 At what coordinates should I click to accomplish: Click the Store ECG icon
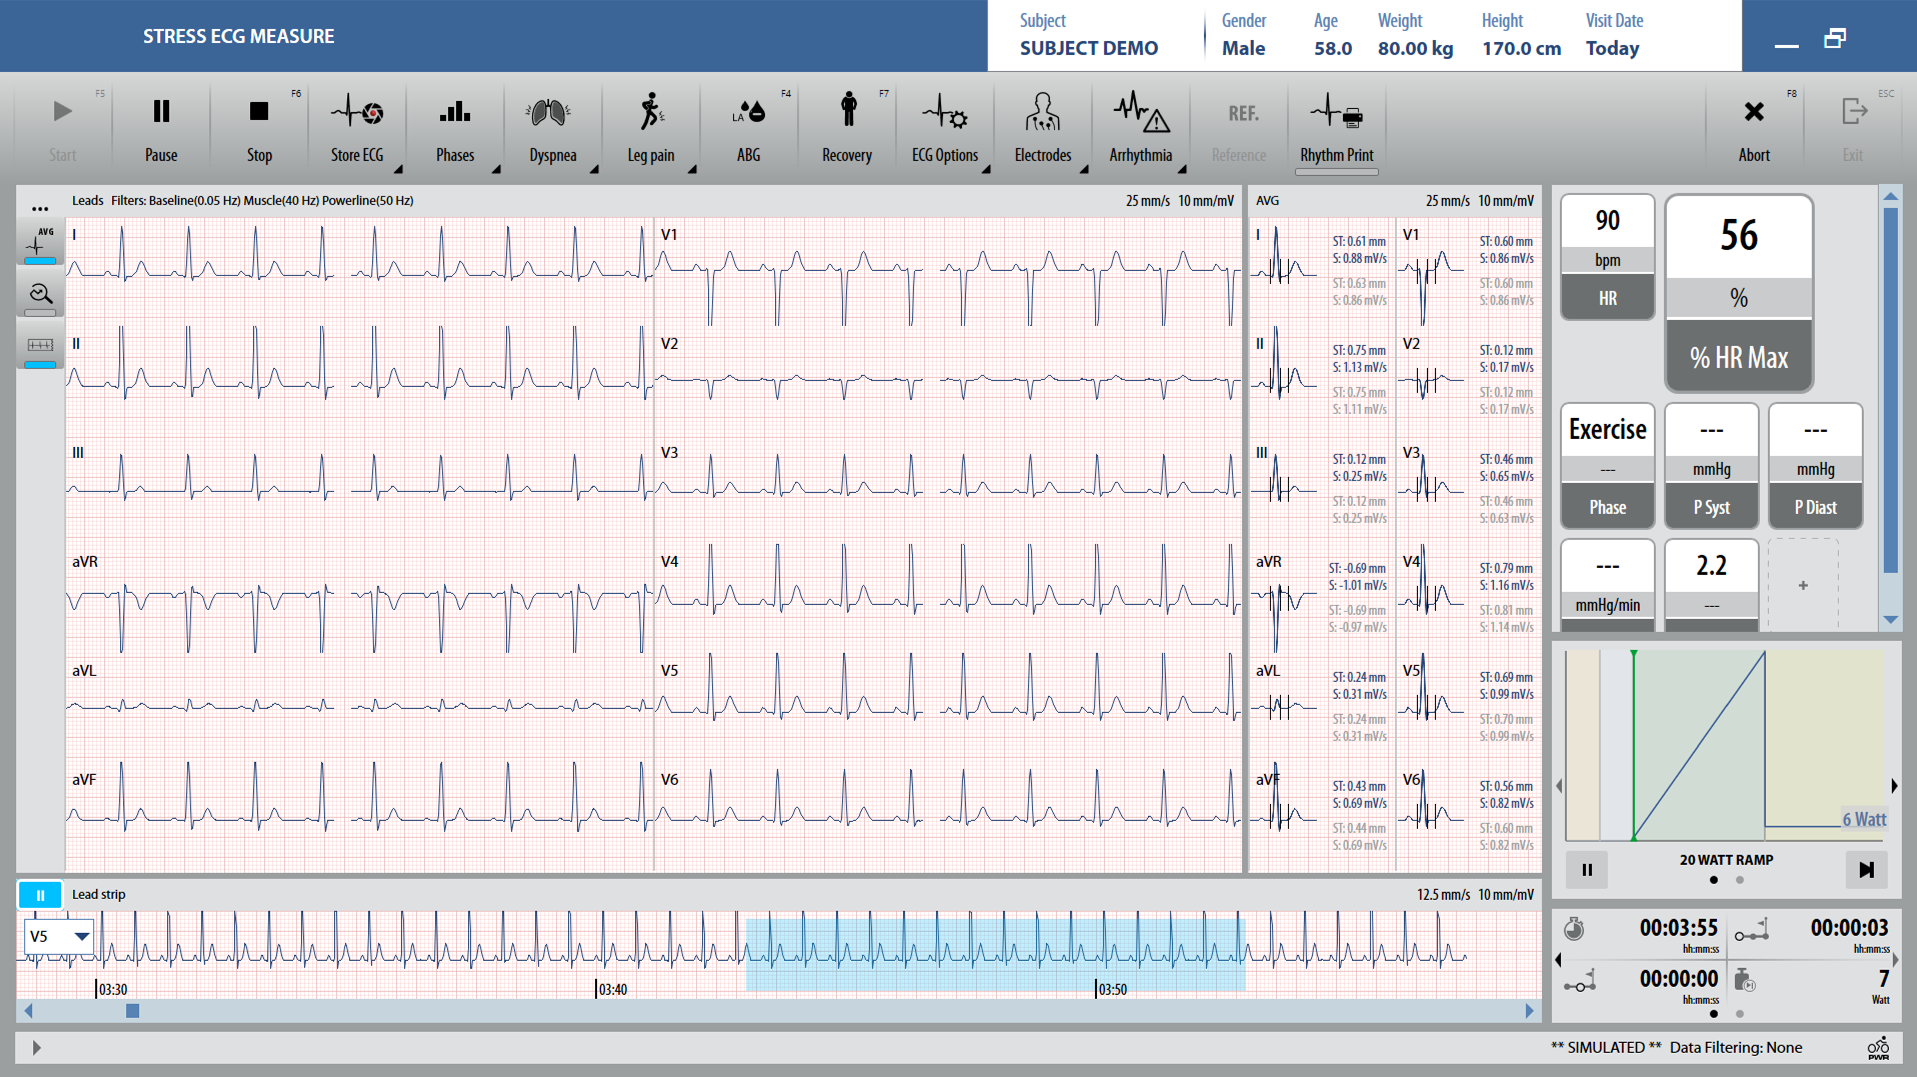pyautogui.click(x=357, y=127)
